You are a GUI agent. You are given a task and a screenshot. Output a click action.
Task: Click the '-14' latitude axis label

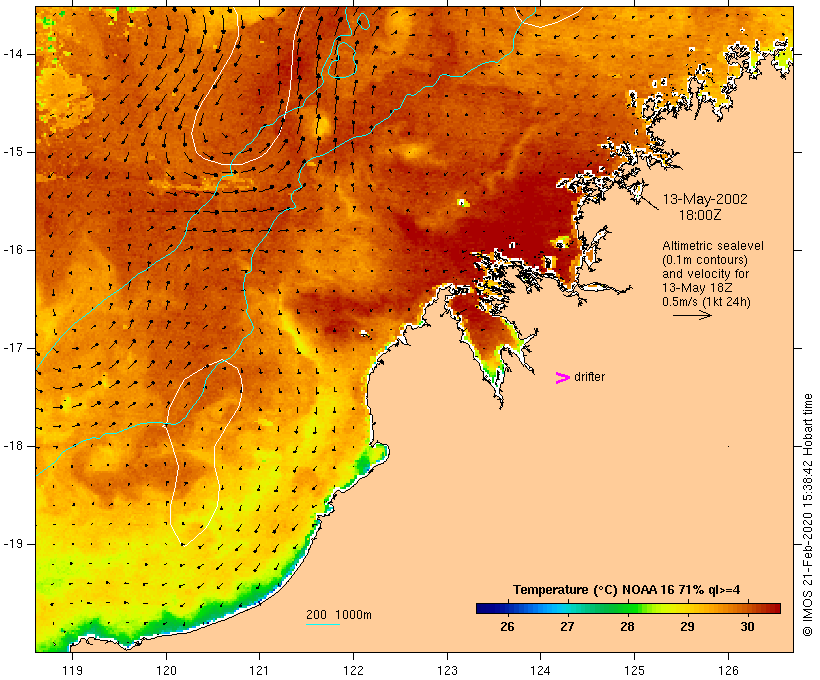coord(12,54)
